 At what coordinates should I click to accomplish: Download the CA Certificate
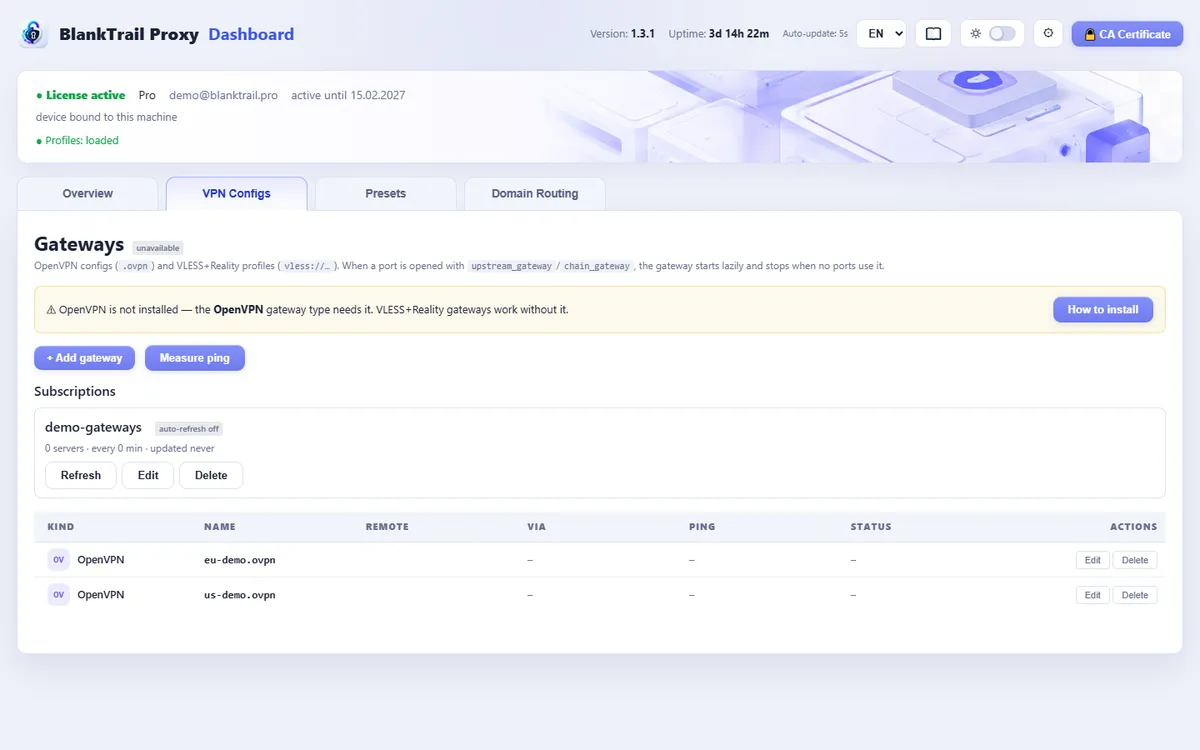pos(1127,34)
